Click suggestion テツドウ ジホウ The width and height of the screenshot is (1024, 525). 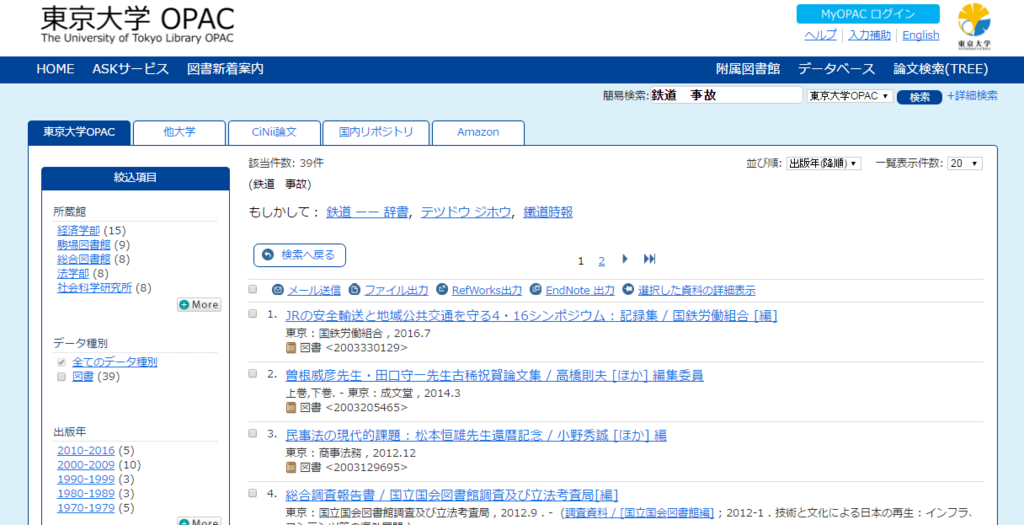(466, 212)
